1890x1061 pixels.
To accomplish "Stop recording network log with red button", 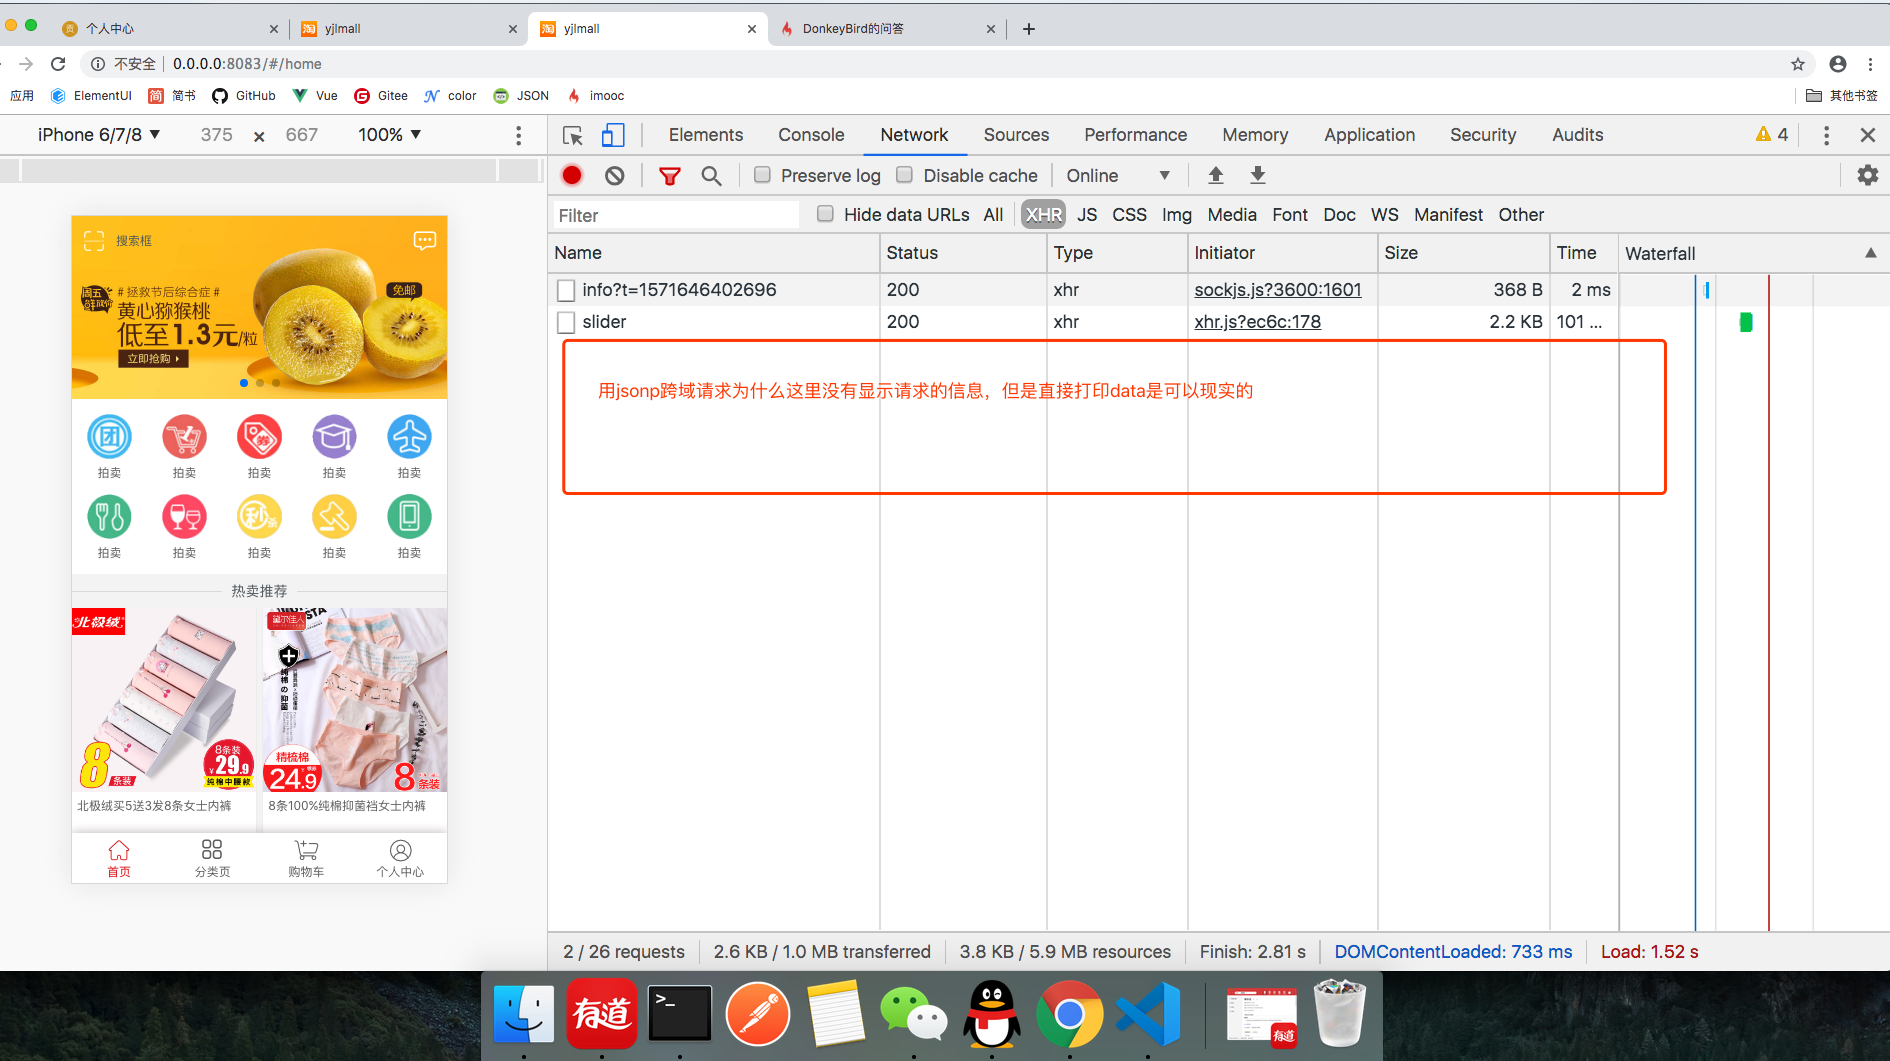I will coord(572,175).
